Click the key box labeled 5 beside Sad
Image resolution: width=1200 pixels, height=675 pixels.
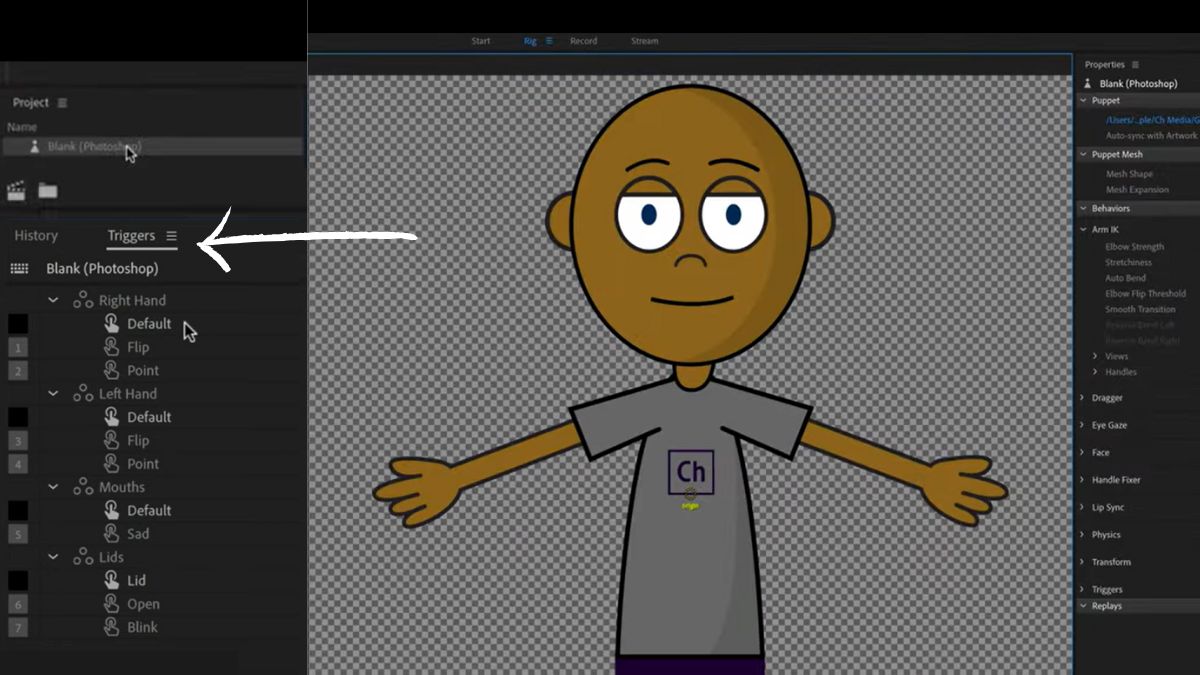[x=18, y=534]
